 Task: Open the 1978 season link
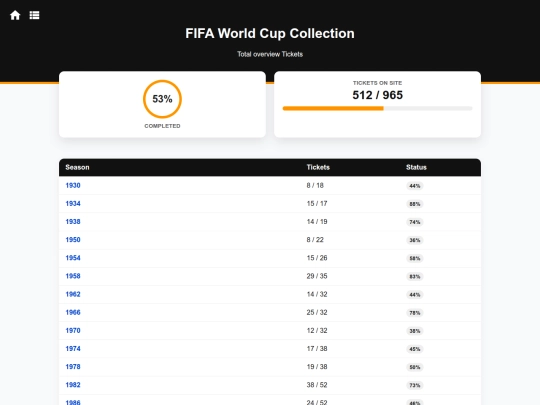tap(73, 367)
